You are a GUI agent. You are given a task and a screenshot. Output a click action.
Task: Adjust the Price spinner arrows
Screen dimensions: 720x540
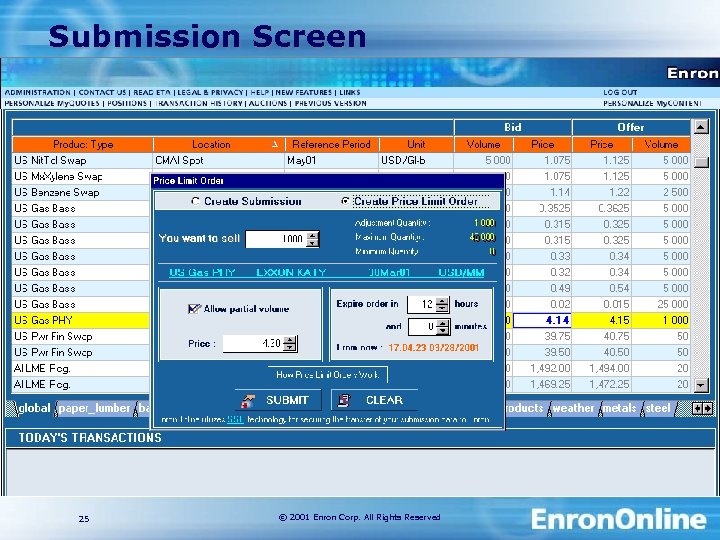(290, 343)
